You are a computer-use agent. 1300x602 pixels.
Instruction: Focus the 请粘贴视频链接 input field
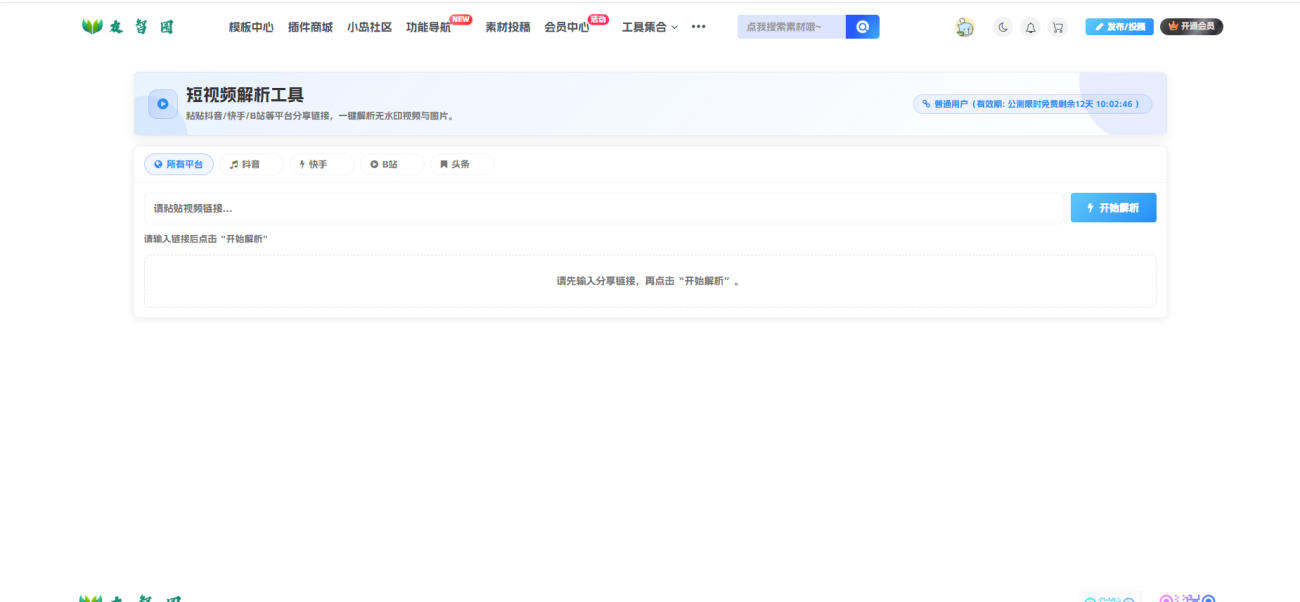coord(603,208)
